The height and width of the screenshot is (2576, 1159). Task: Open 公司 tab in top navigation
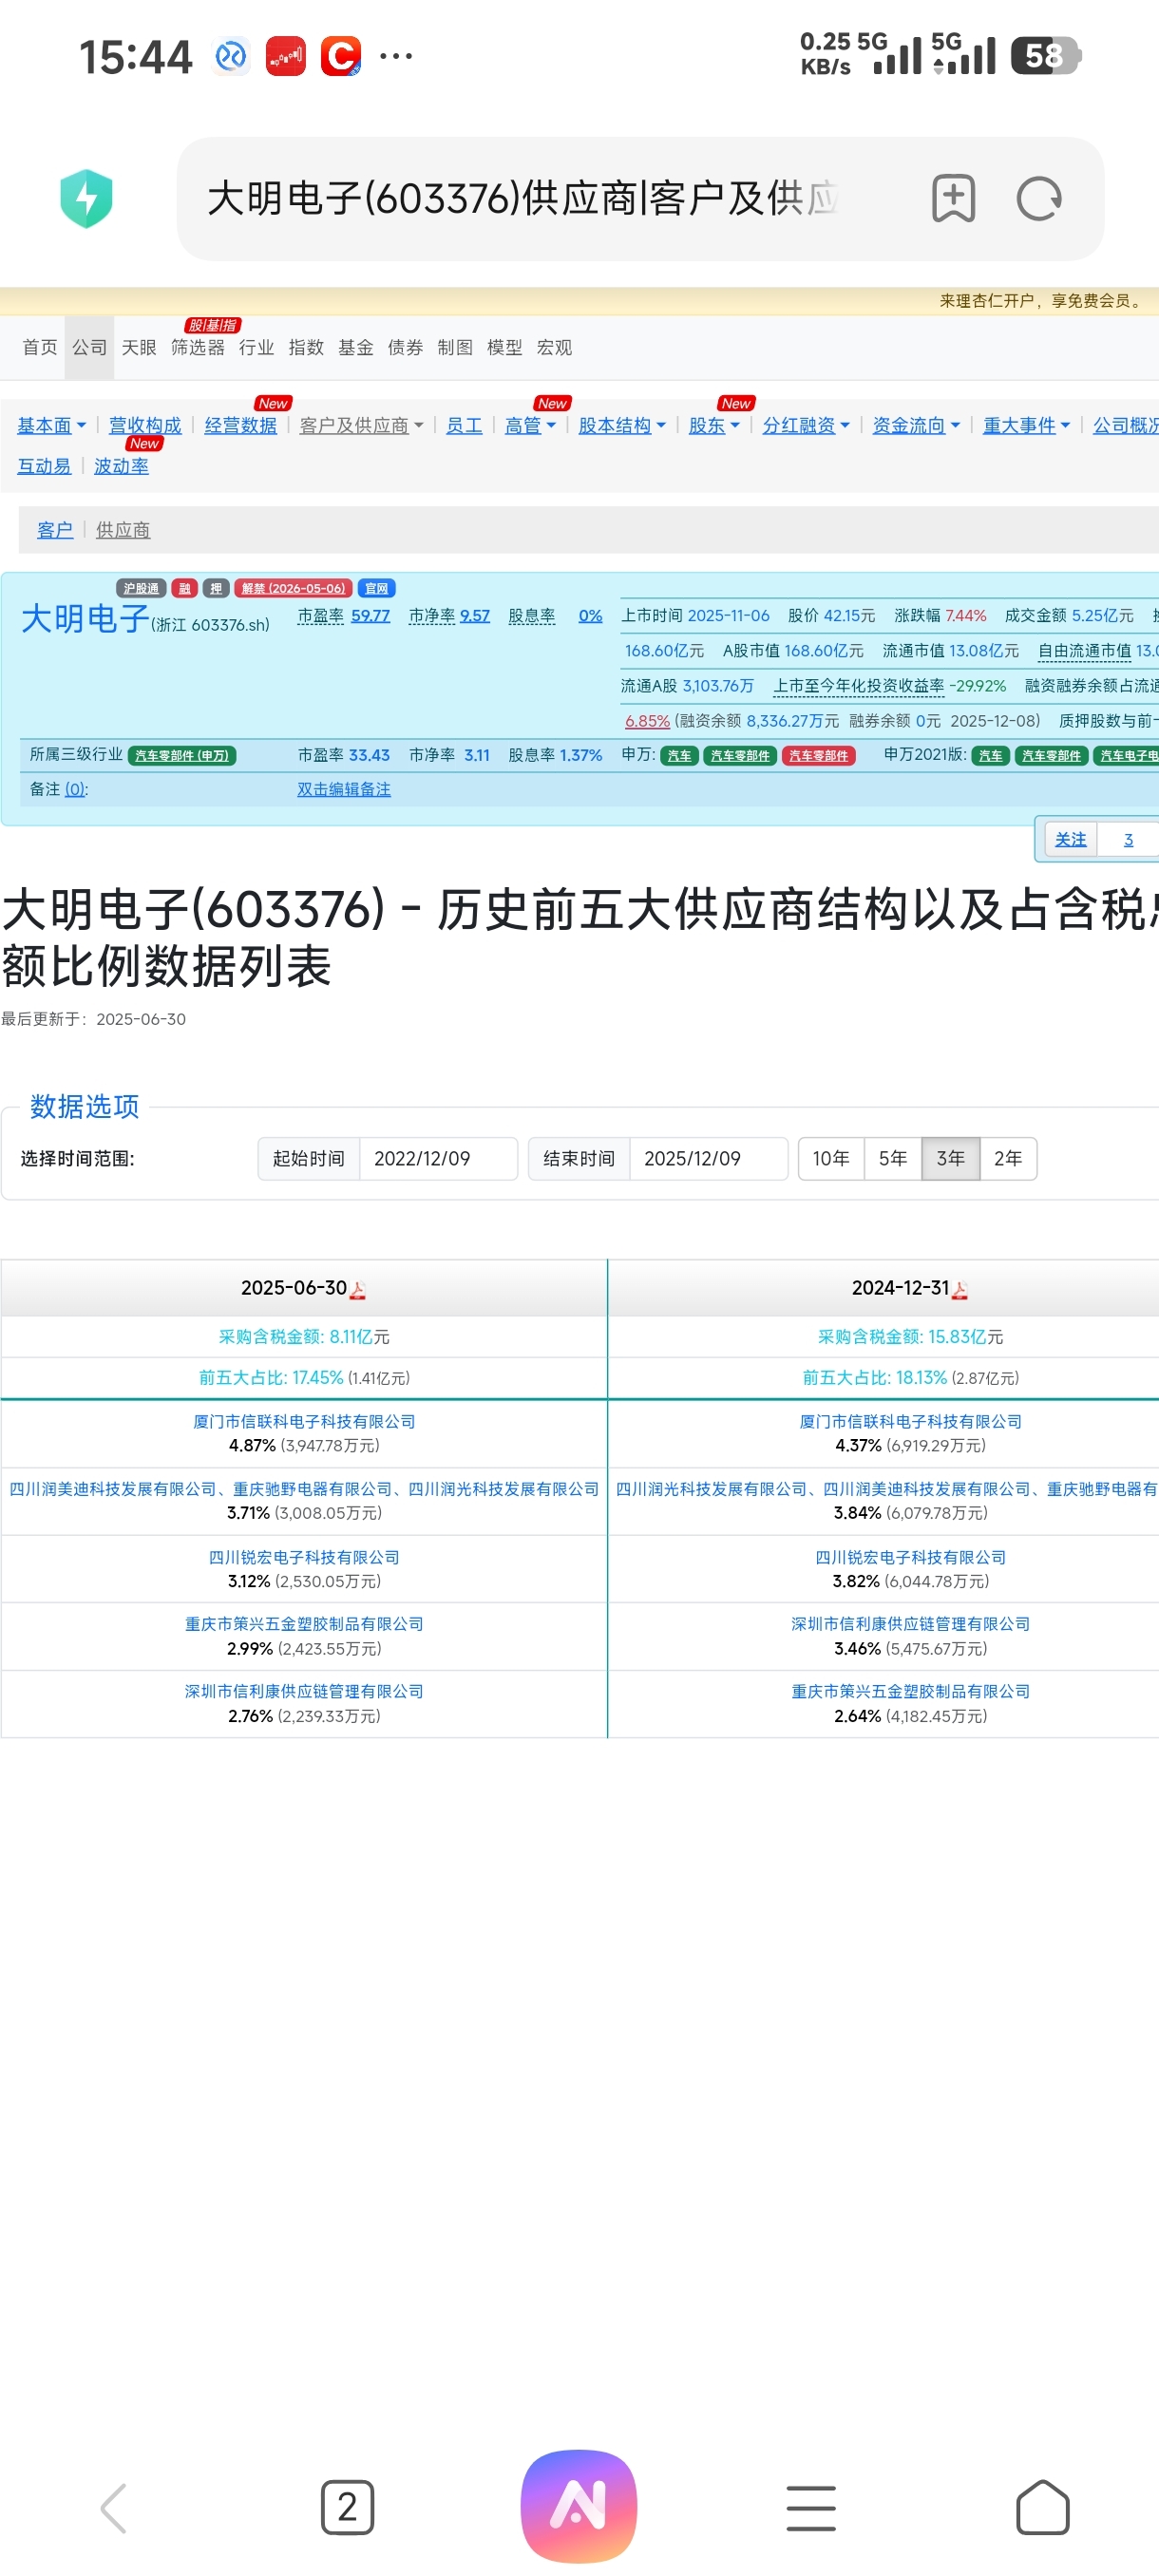[89, 348]
